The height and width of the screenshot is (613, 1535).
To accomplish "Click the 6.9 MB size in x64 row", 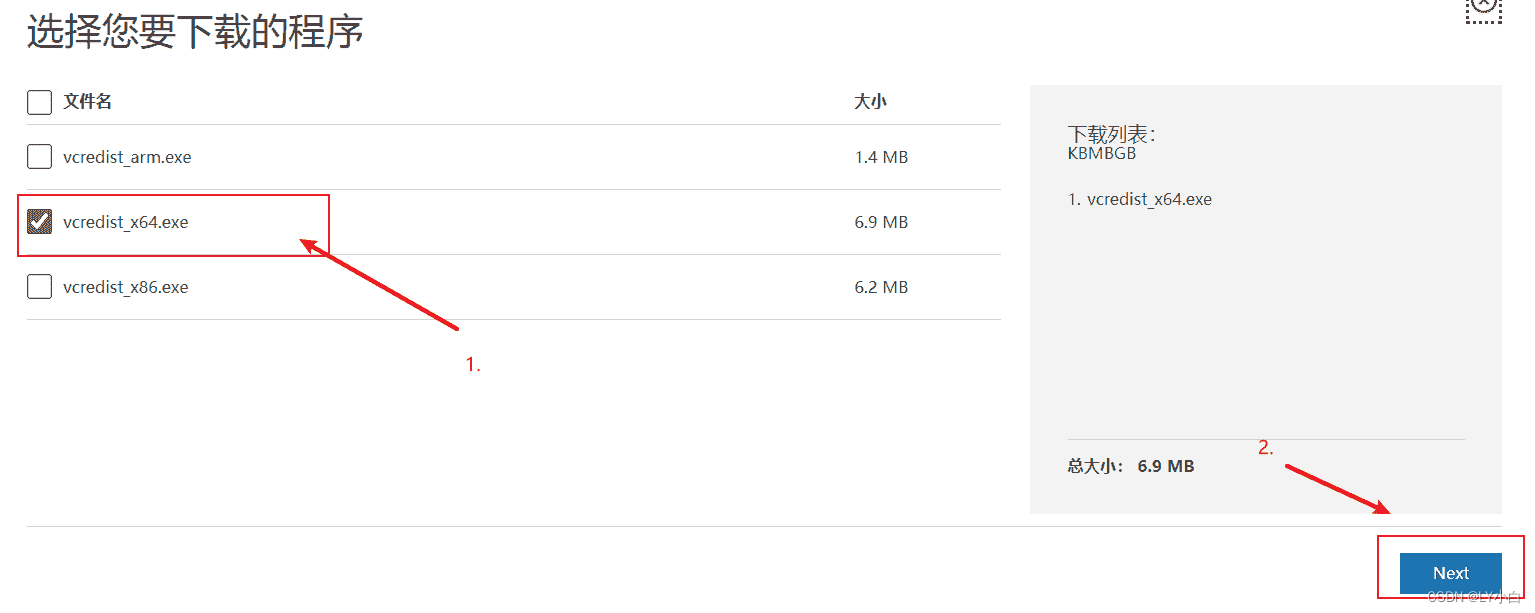I will (x=880, y=222).
